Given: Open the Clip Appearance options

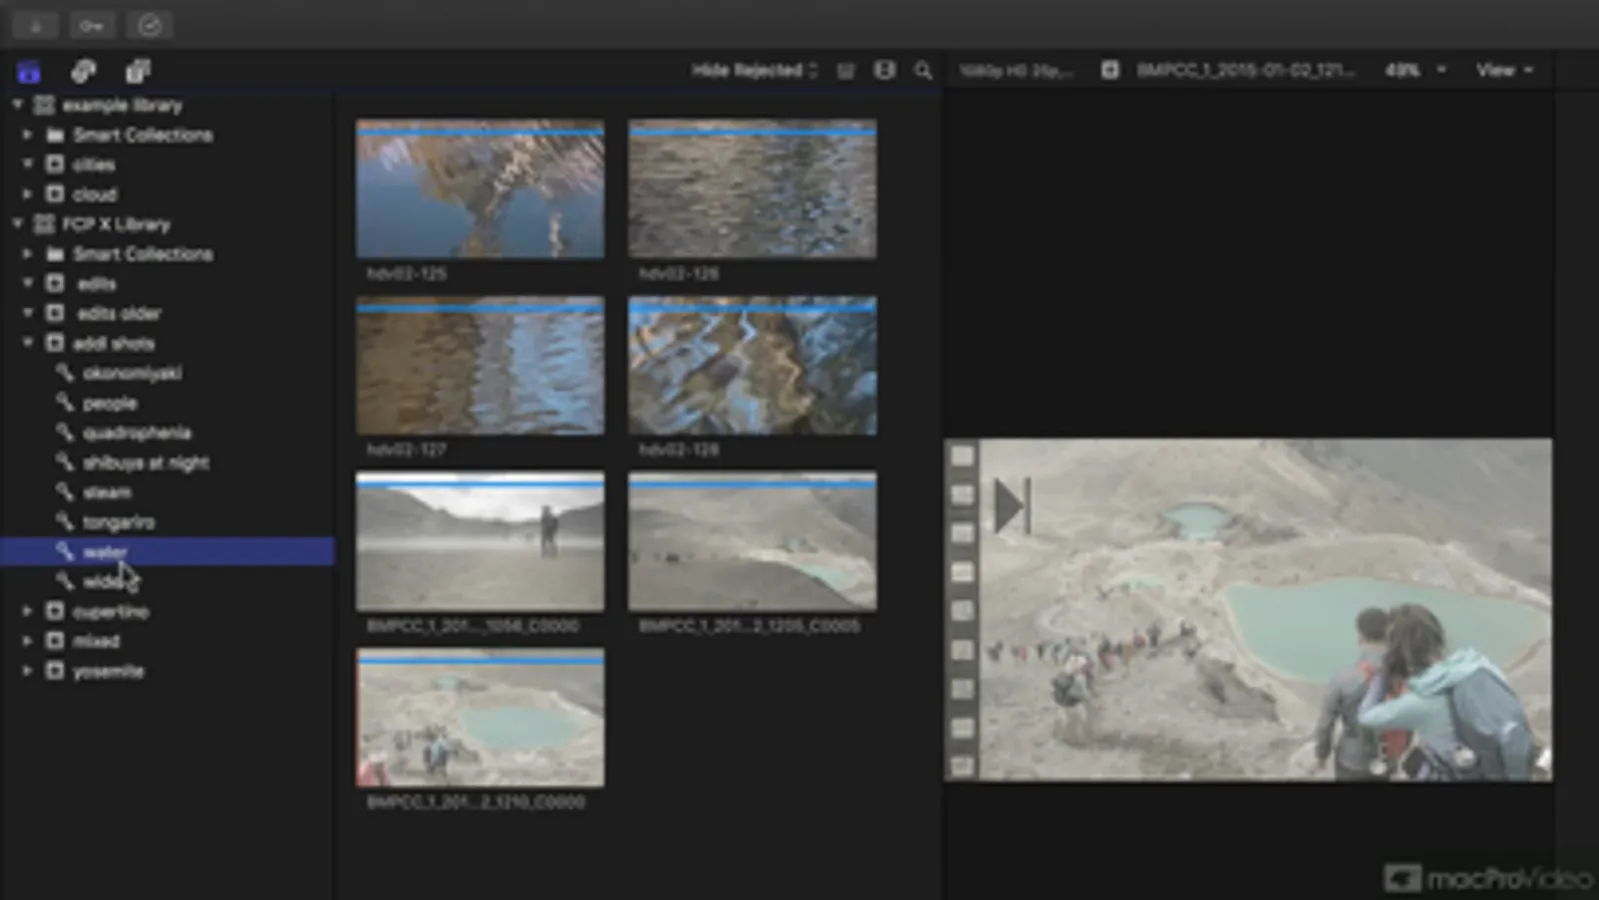Looking at the screenshot, I should [x=884, y=71].
